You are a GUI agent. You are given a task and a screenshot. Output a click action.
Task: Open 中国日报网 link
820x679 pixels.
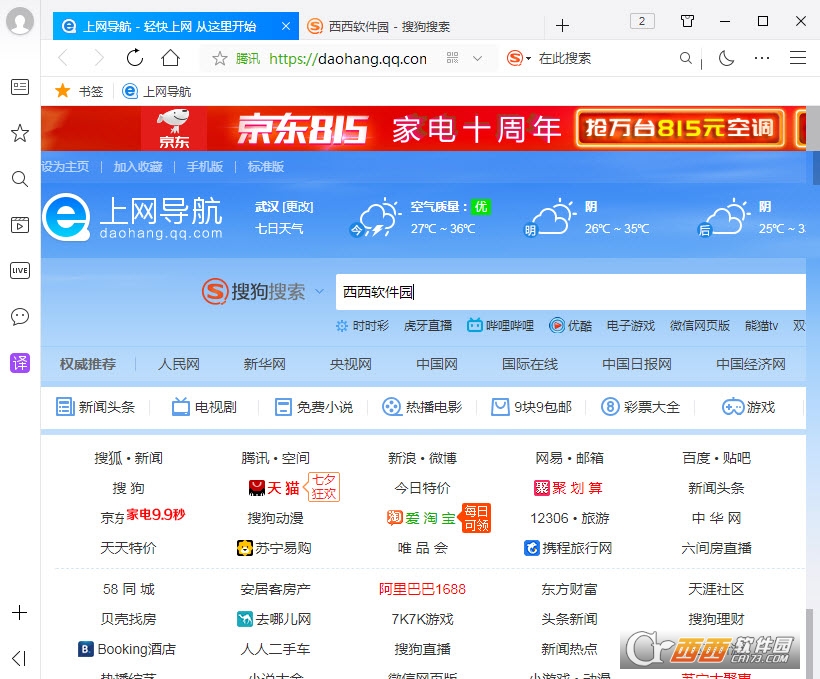coord(636,364)
